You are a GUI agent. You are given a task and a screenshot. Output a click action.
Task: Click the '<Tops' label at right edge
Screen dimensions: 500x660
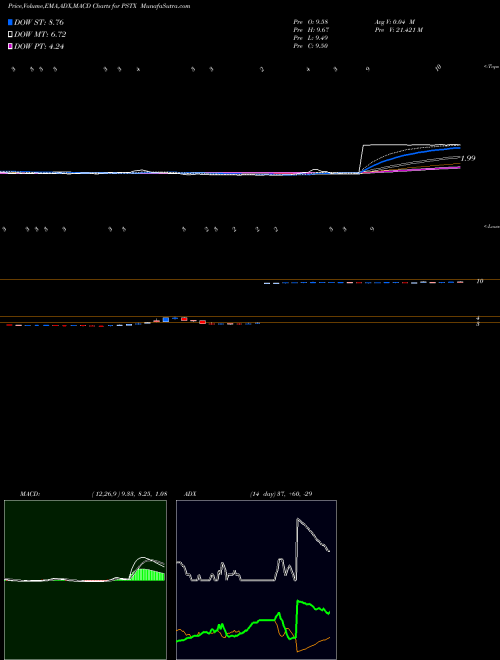(491, 67)
